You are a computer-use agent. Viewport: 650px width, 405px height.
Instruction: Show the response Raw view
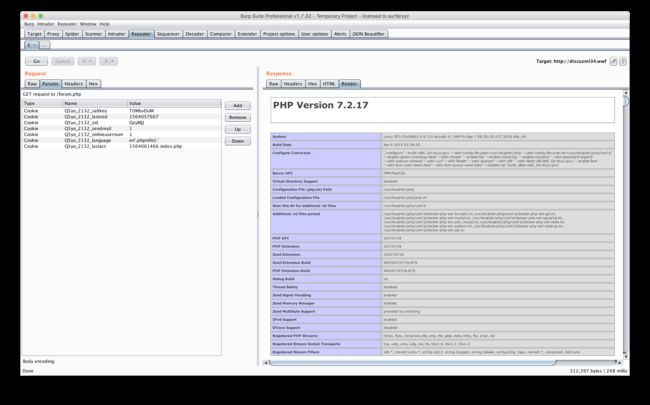[x=274, y=84]
